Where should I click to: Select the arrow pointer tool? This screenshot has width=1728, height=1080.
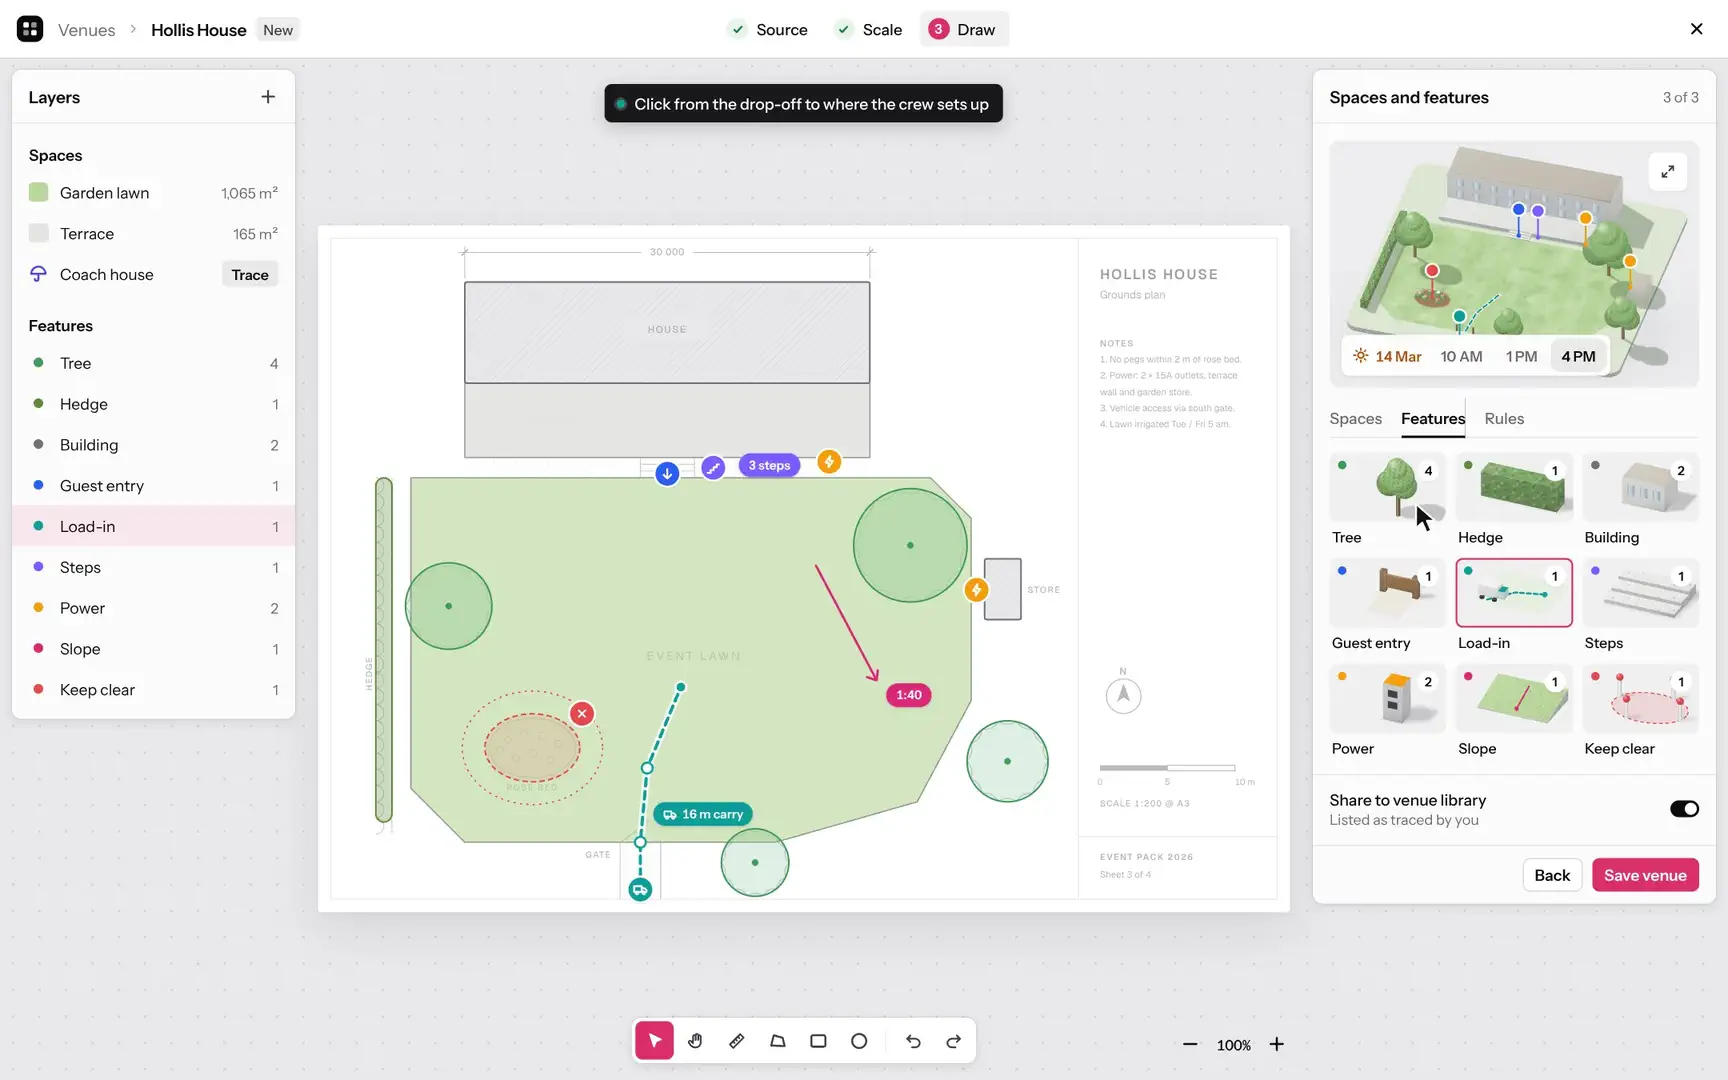654,1041
